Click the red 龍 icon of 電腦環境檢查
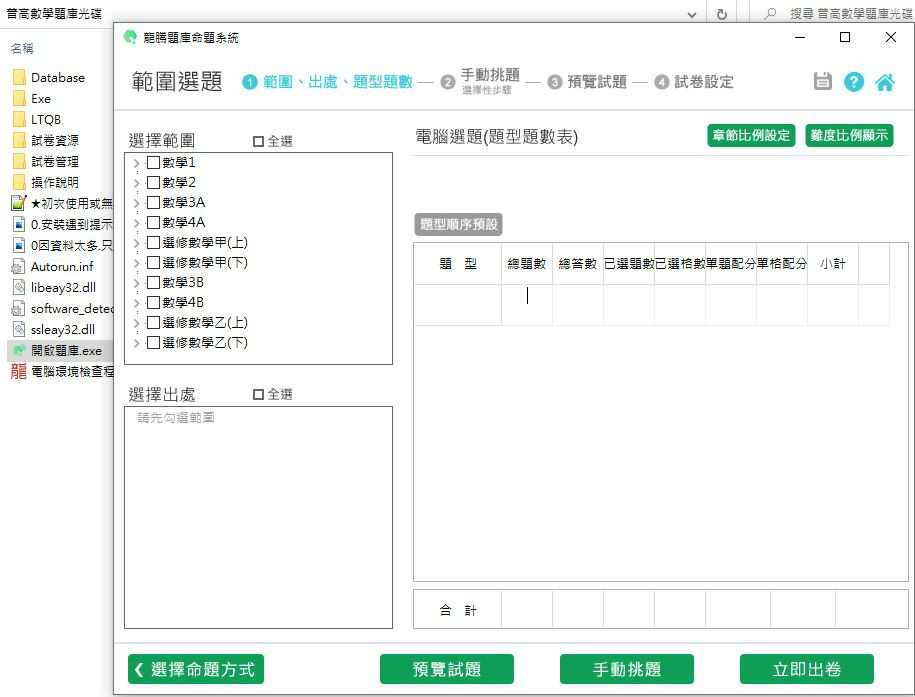The width and height of the screenshot is (915, 697). (x=19, y=371)
